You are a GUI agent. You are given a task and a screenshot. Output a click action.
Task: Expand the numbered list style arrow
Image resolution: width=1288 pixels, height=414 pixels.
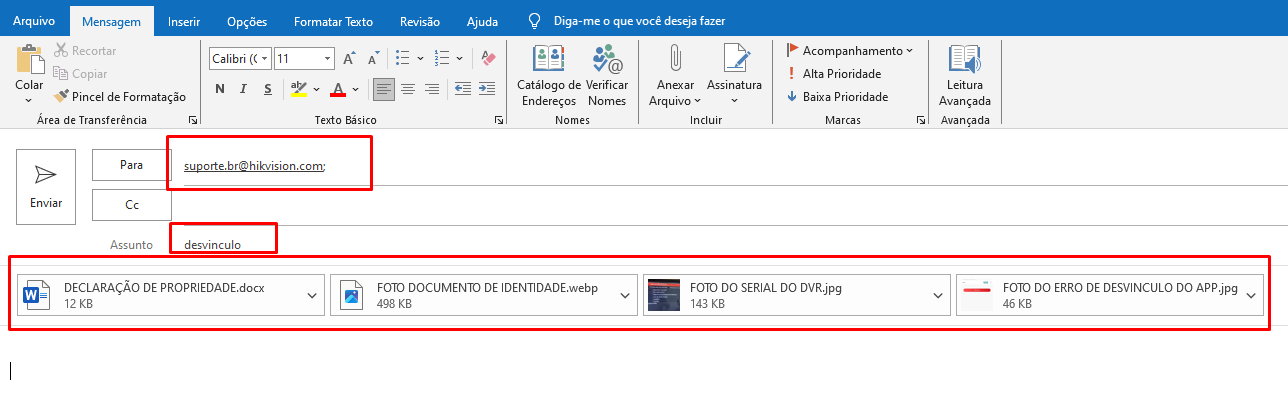tap(458, 59)
